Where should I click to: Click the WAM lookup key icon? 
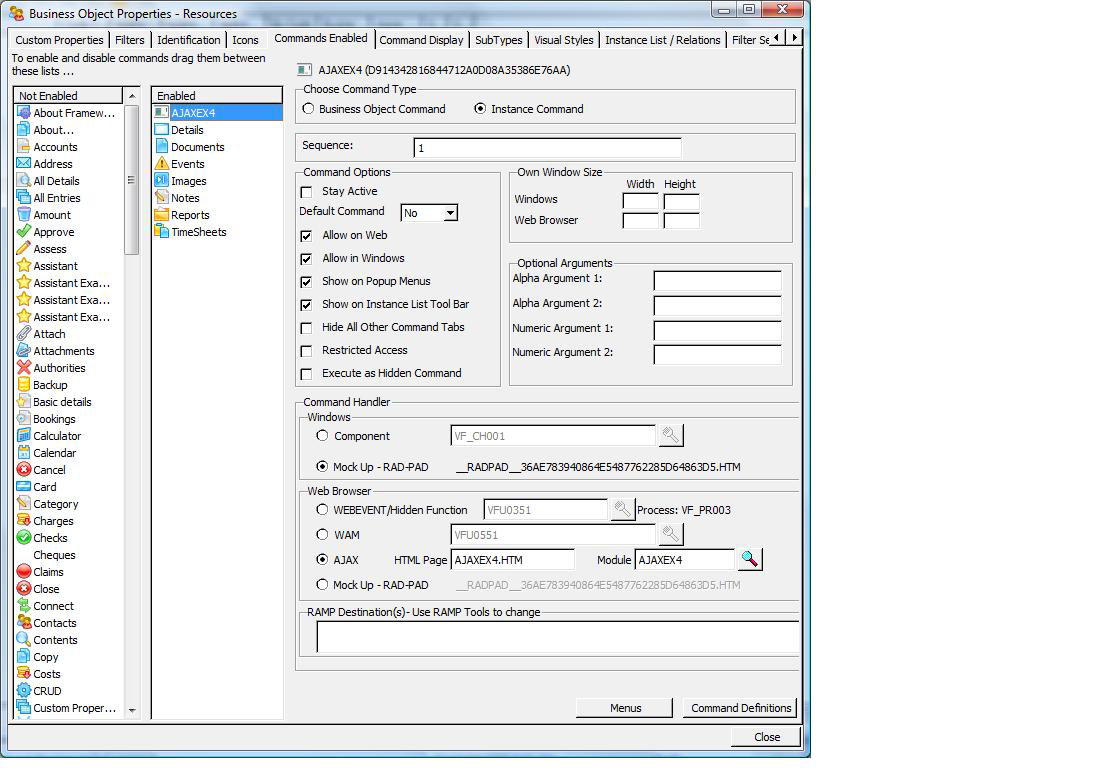point(671,535)
